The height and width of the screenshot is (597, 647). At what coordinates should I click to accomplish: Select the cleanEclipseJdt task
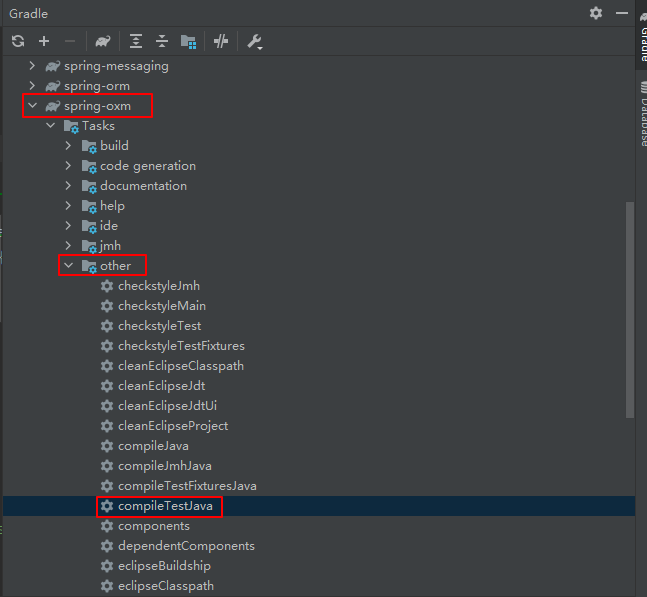click(x=161, y=386)
